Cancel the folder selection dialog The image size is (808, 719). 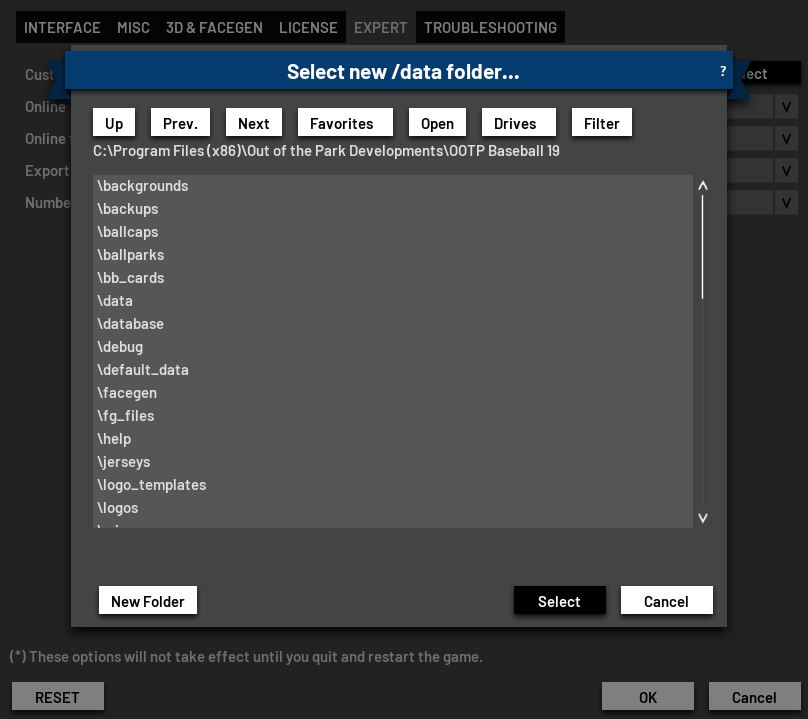point(666,601)
